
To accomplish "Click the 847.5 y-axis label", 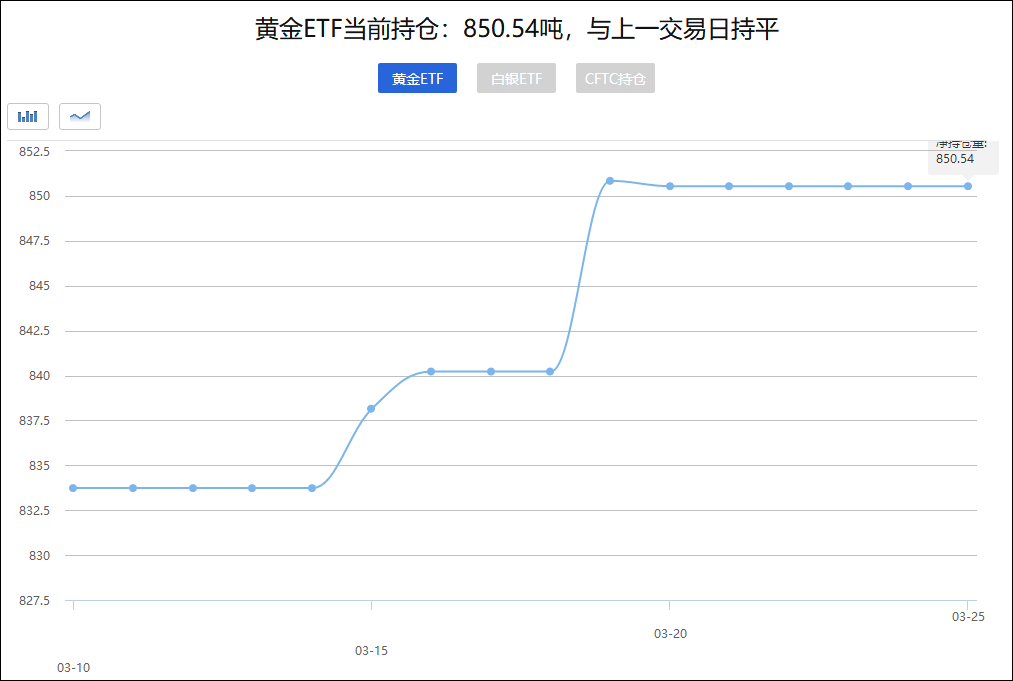I will 34,241.
